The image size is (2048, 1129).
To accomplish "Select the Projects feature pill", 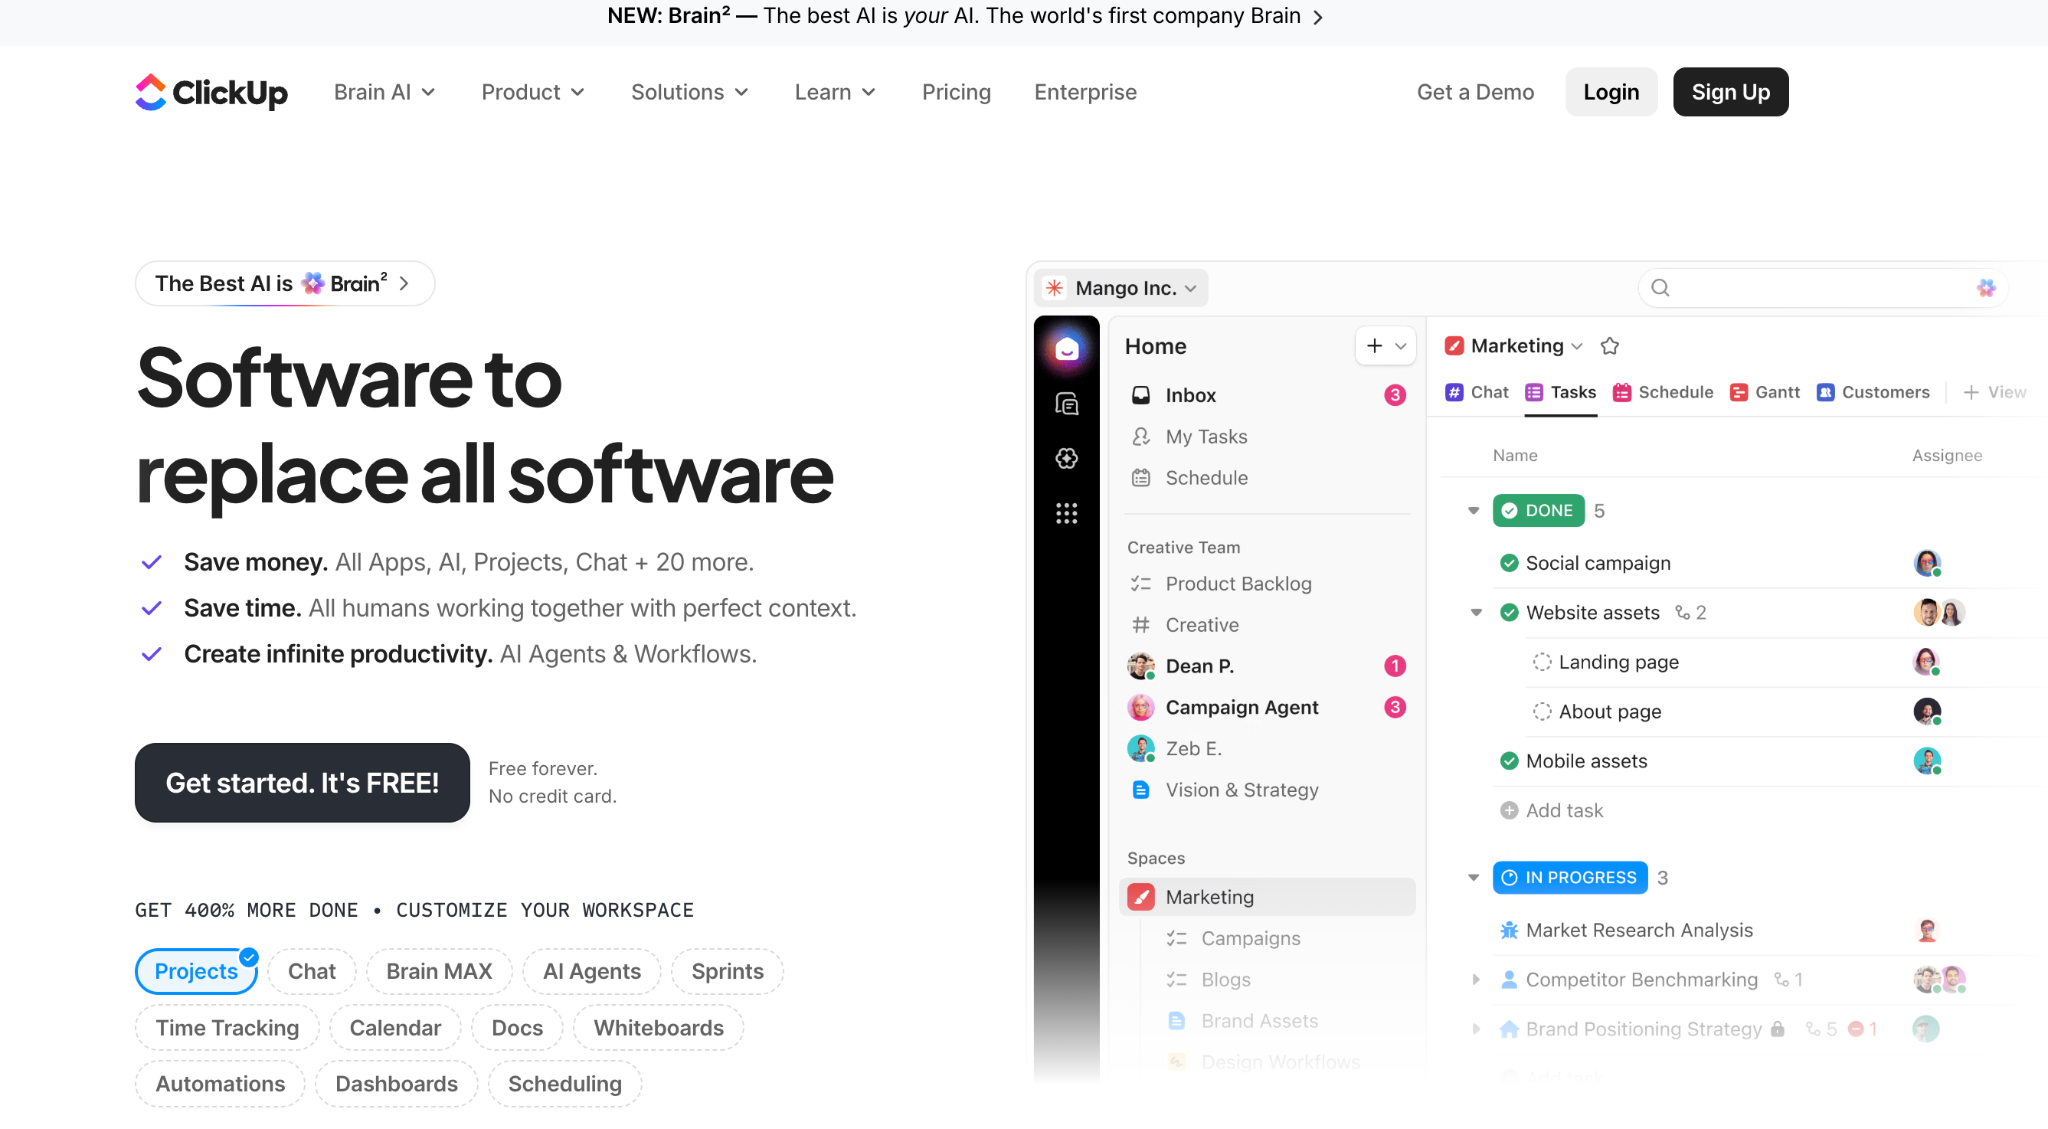I will pos(196,971).
